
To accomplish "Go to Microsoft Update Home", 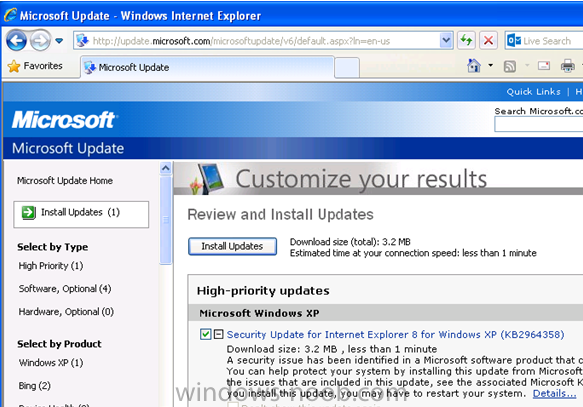I will 65,181.
